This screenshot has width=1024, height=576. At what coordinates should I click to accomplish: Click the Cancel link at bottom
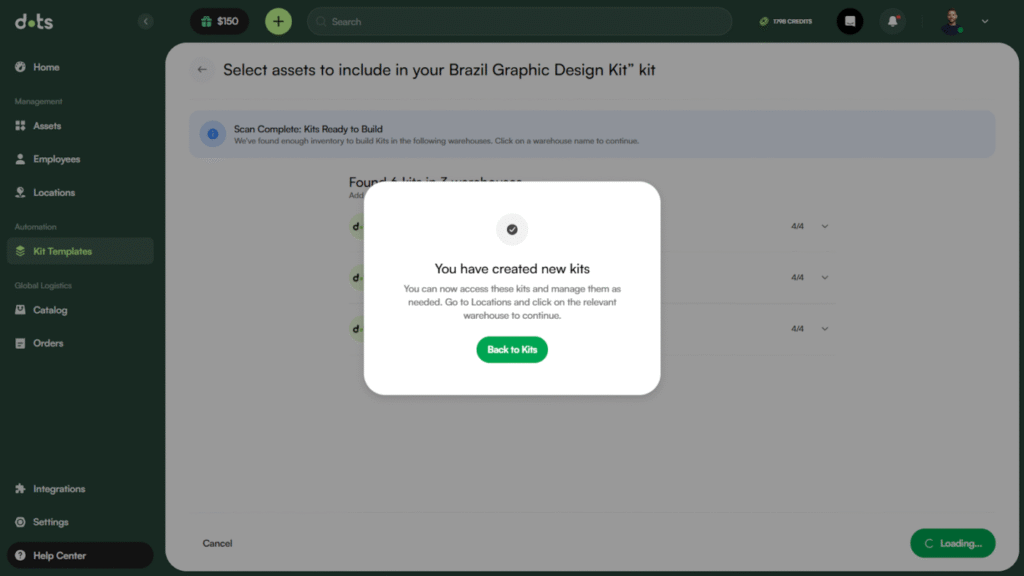(x=217, y=543)
